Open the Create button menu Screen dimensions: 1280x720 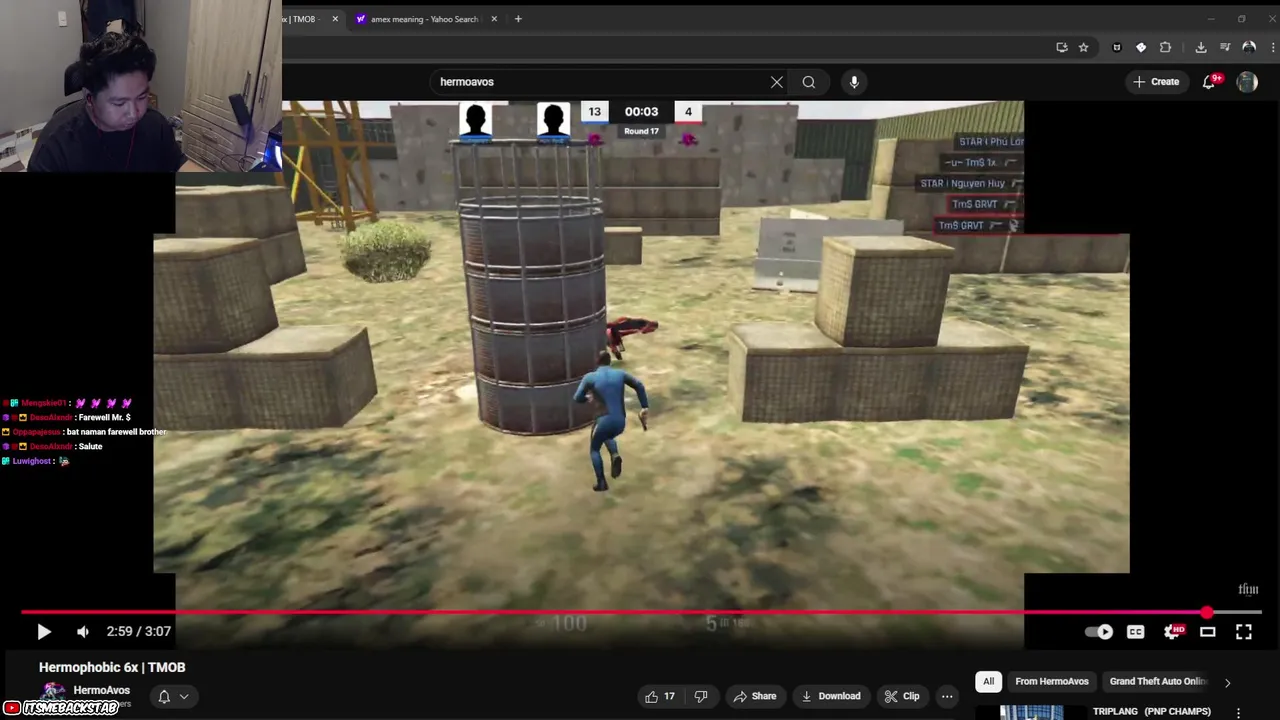(x=1156, y=82)
